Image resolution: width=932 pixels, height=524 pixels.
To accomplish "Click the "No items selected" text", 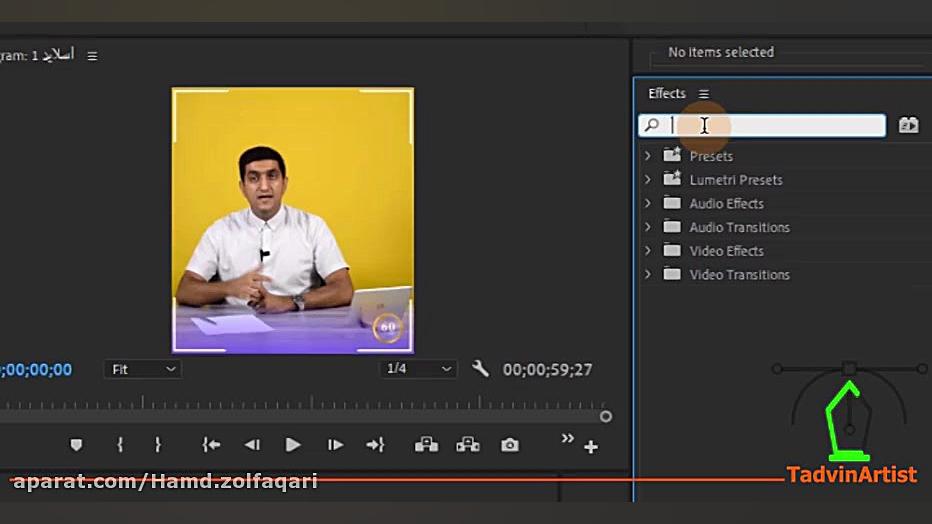I will (x=721, y=52).
